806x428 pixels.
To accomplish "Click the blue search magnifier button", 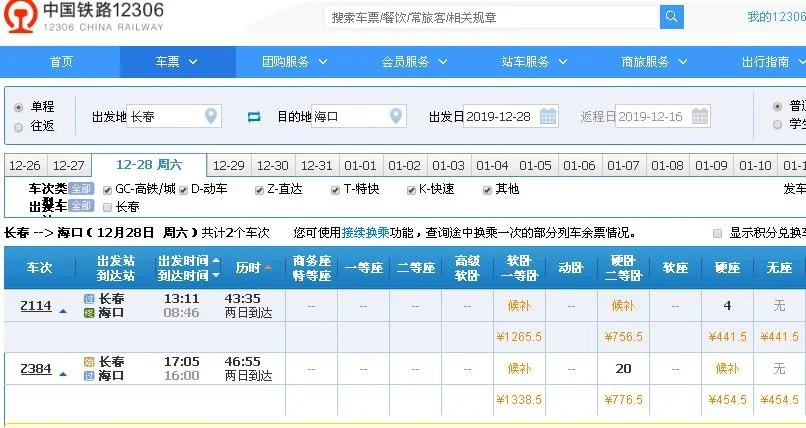I will click(671, 17).
